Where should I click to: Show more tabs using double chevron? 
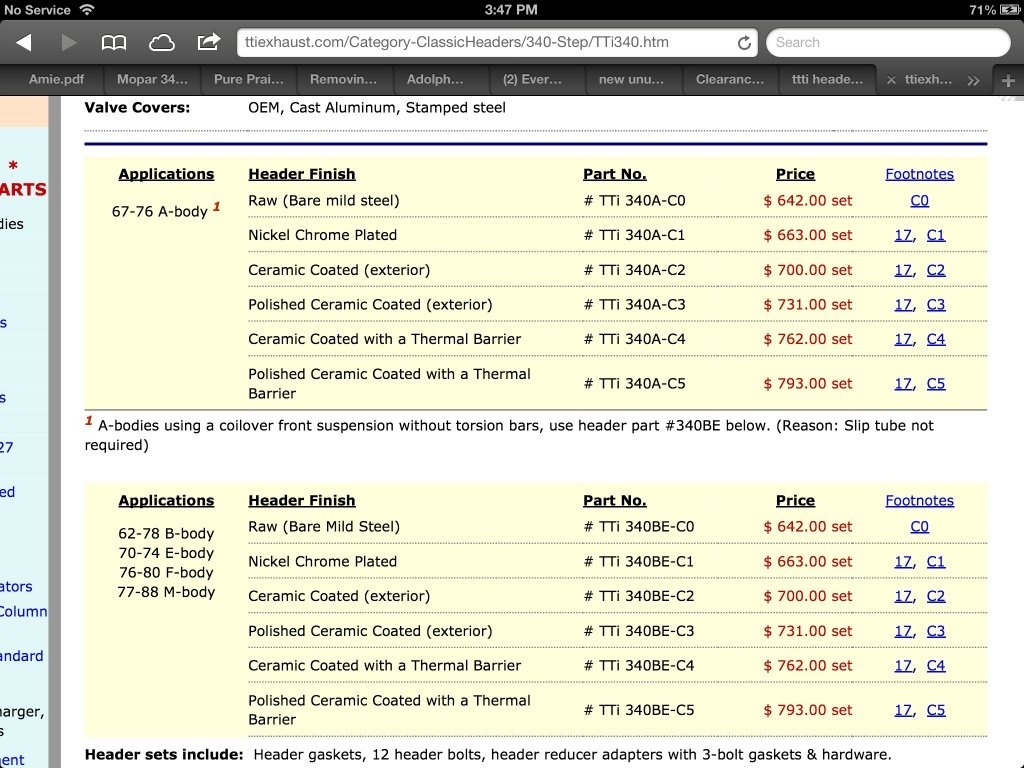tap(973, 80)
